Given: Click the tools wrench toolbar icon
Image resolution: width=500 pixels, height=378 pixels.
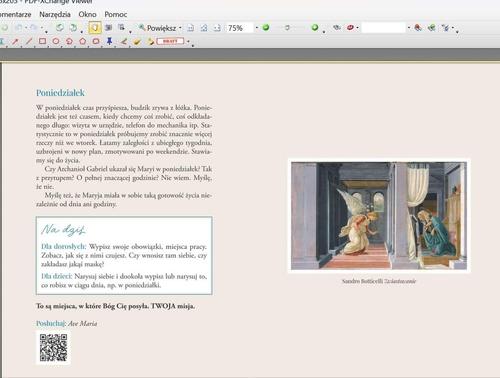Looking at the screenshot, I should pos(446,28).
